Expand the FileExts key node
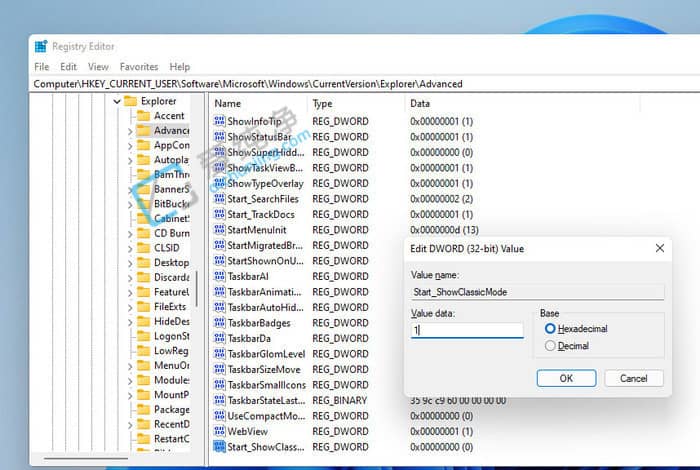Image resolution: width=700 pixels, height=470 pixels. click(x=130, y=307)
